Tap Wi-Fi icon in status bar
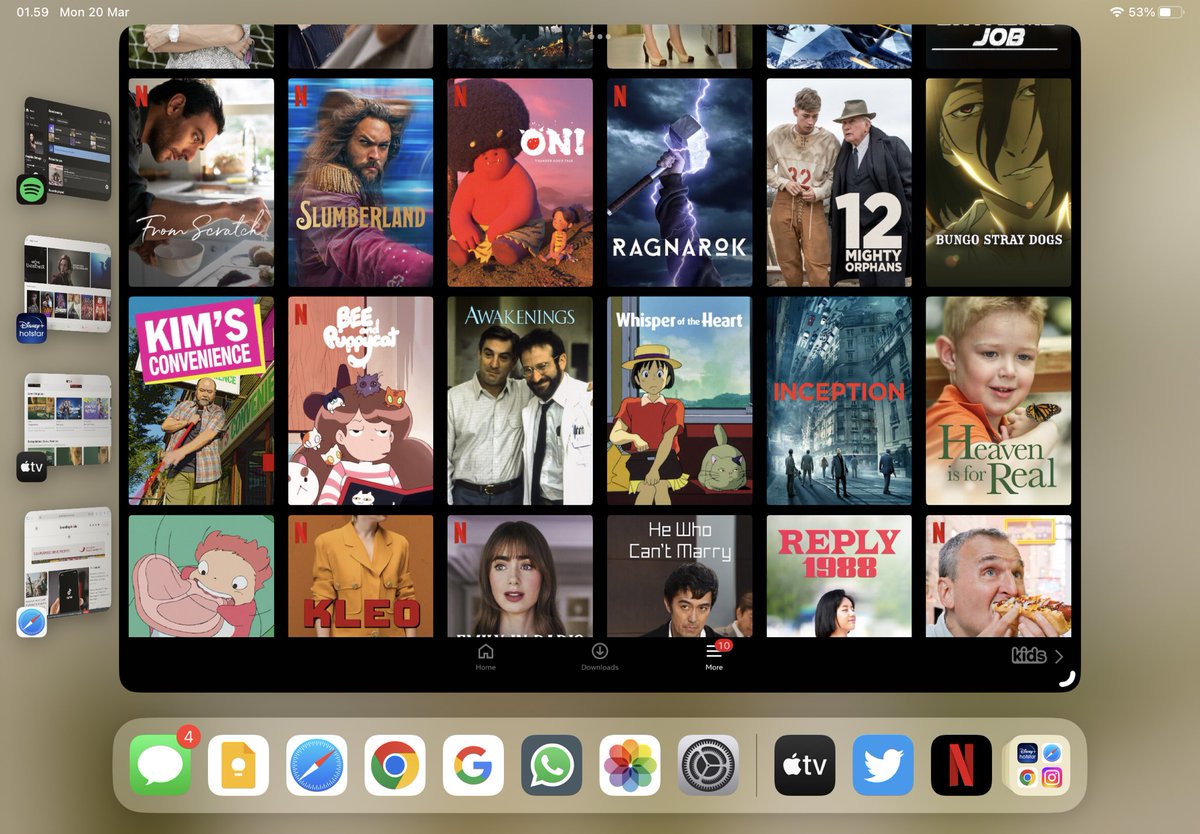 click(1117, 12)
